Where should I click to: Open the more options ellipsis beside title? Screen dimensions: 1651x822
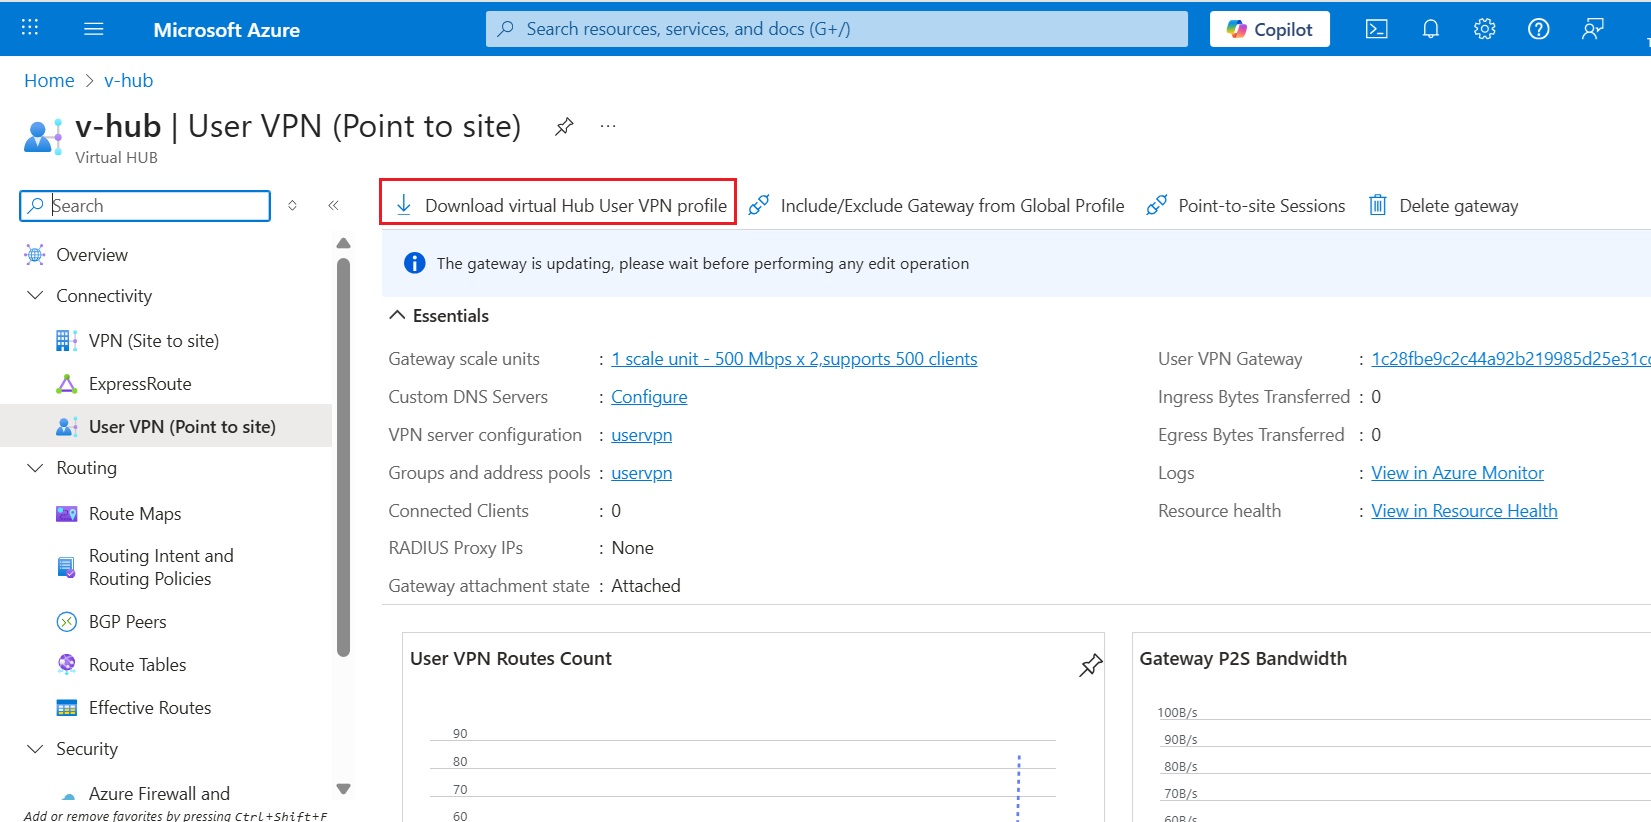click(608, 126)
